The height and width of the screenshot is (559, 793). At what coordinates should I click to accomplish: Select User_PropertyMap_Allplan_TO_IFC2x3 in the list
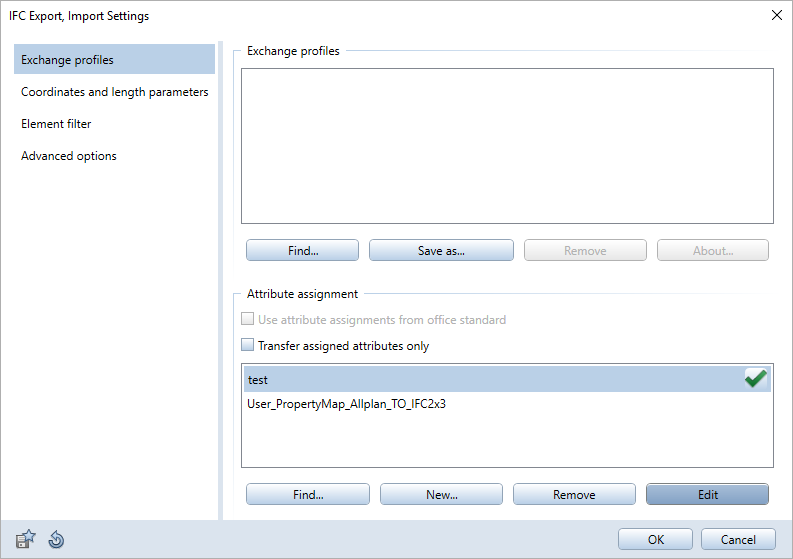pyautogui.click(x=346, y=404)
